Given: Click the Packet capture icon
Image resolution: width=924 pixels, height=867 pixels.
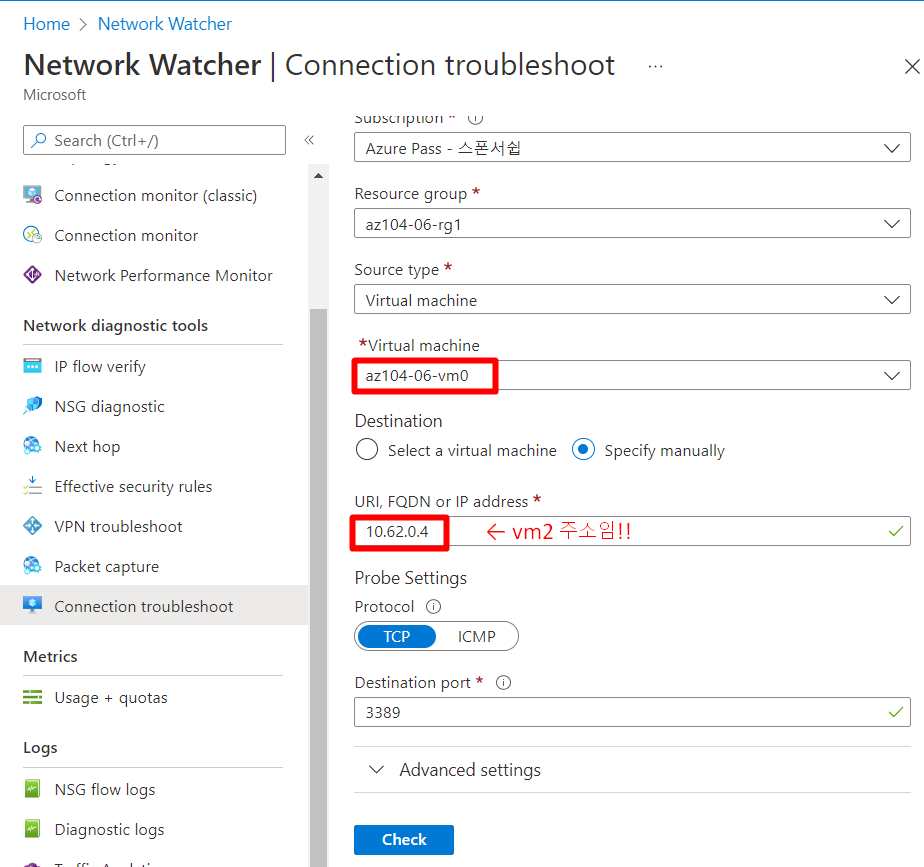Looking at the screenshot, I should (x=32, y=566).
